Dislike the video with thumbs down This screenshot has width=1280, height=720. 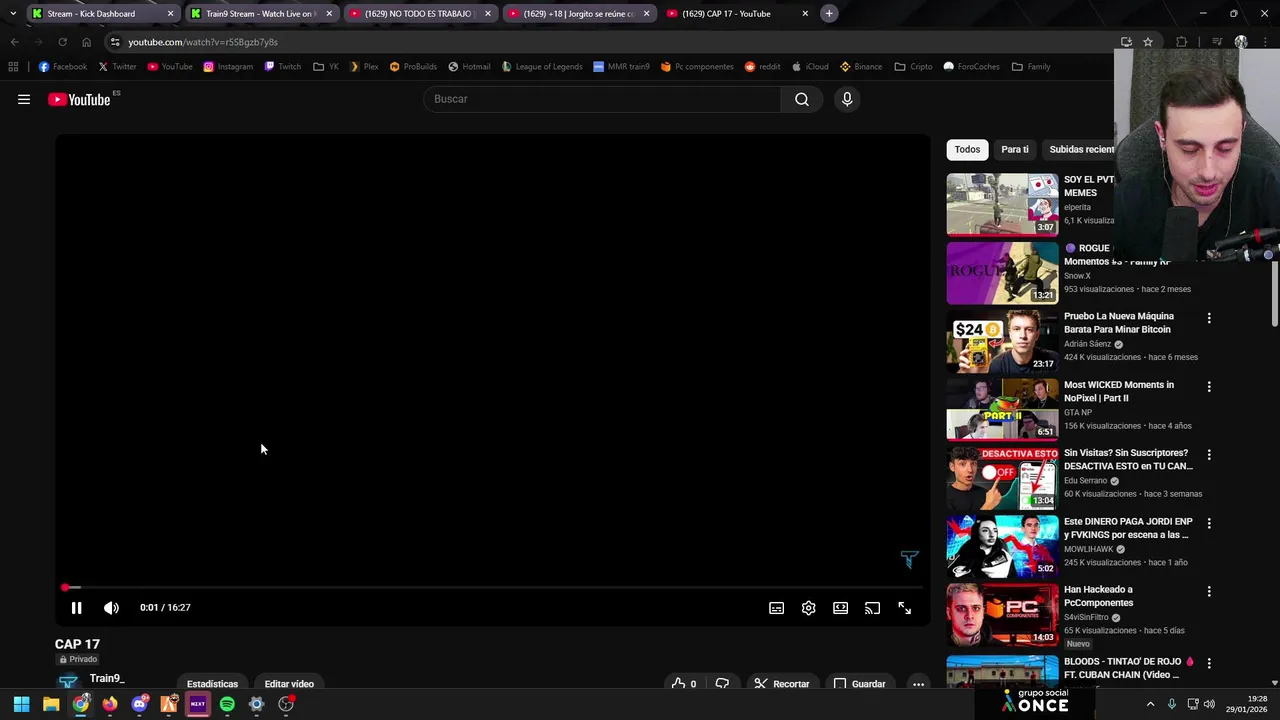pos(722,684)
